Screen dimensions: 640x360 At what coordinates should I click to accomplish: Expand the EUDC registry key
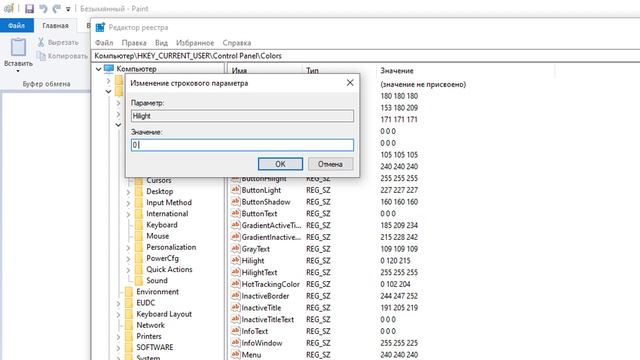pos(118,303)
